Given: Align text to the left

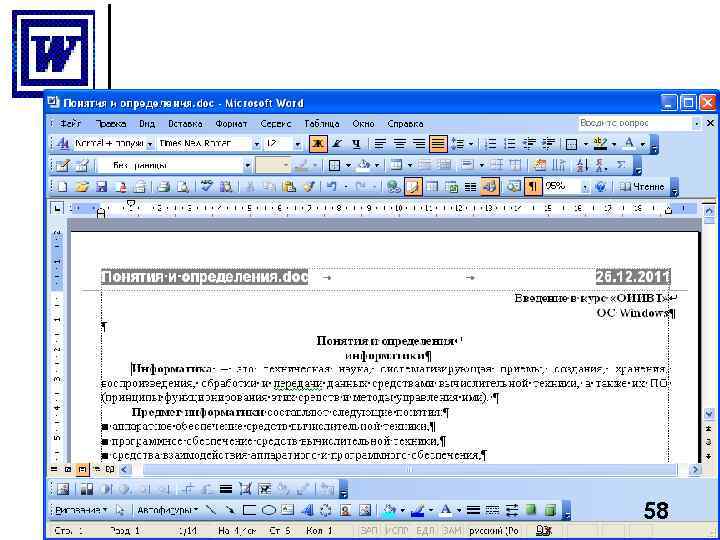Looking at the screenshot, I should click(380, 144).
